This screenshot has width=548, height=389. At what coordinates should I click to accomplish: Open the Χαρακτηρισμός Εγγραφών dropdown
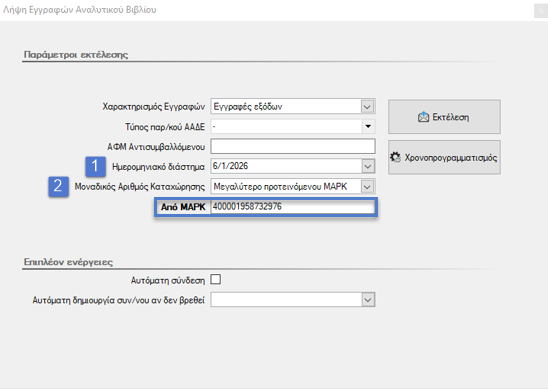367,107
